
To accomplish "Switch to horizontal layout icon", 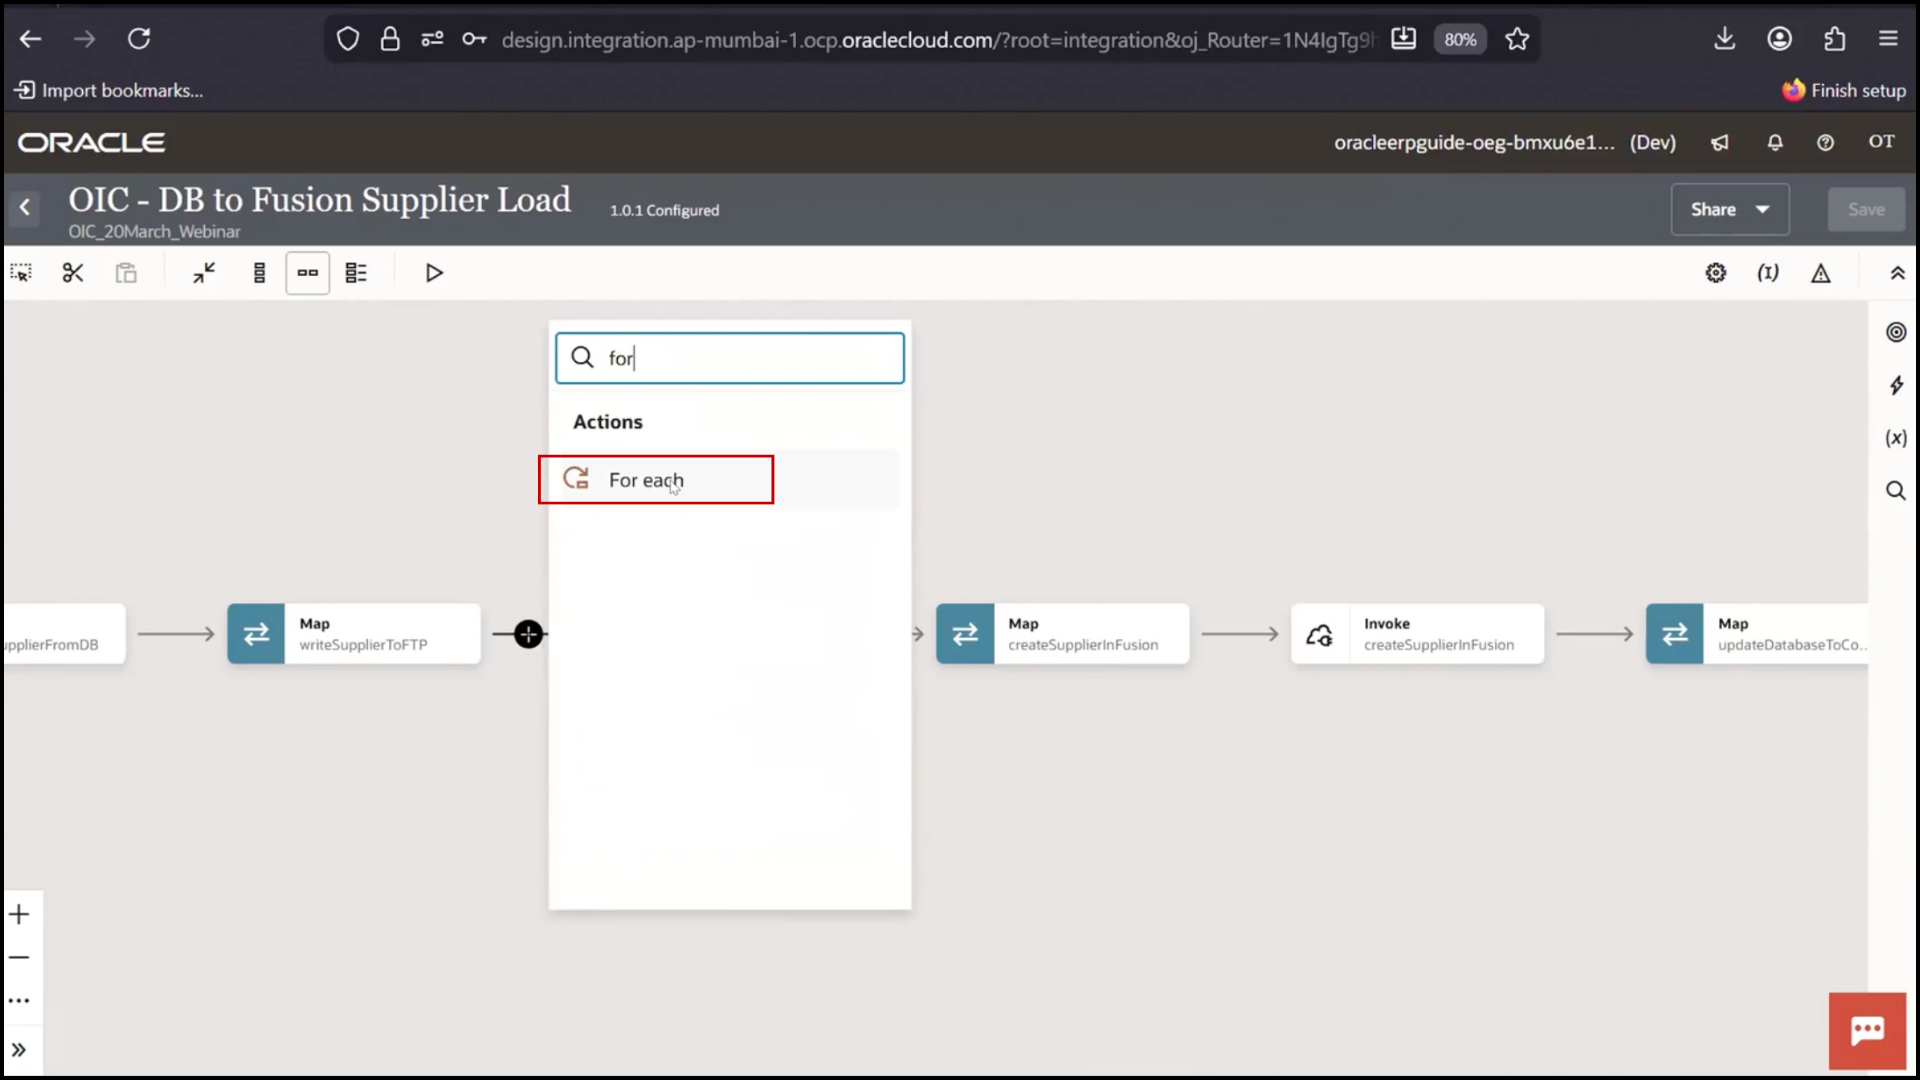I will (x=308, y=273).
